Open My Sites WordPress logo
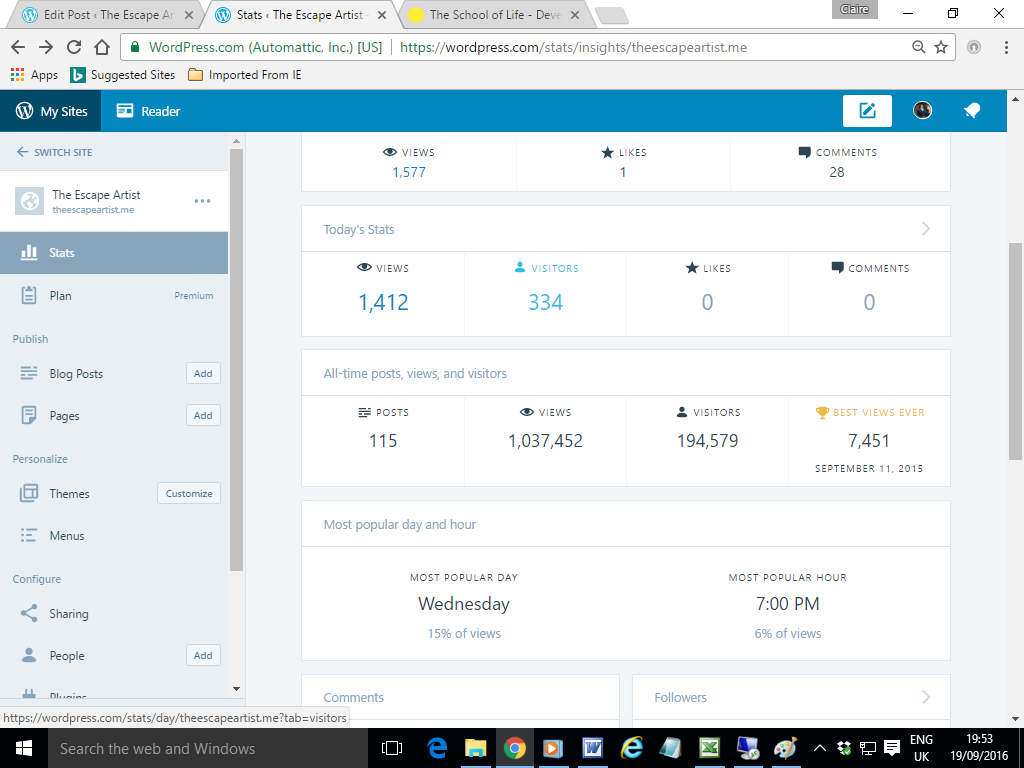 tap(25, 111)
